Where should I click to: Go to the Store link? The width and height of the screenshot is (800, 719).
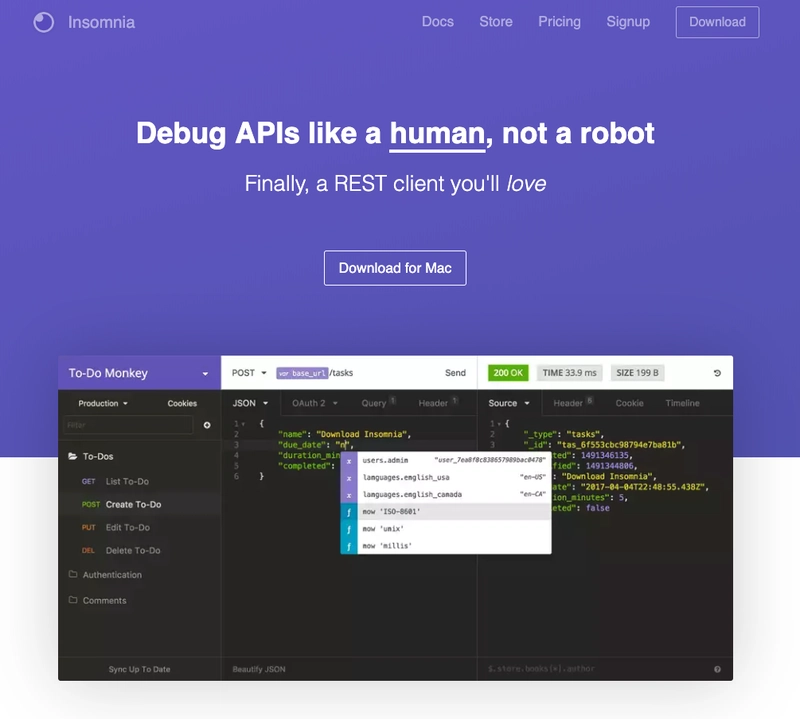pyautogui.click(x=496, y=22)
